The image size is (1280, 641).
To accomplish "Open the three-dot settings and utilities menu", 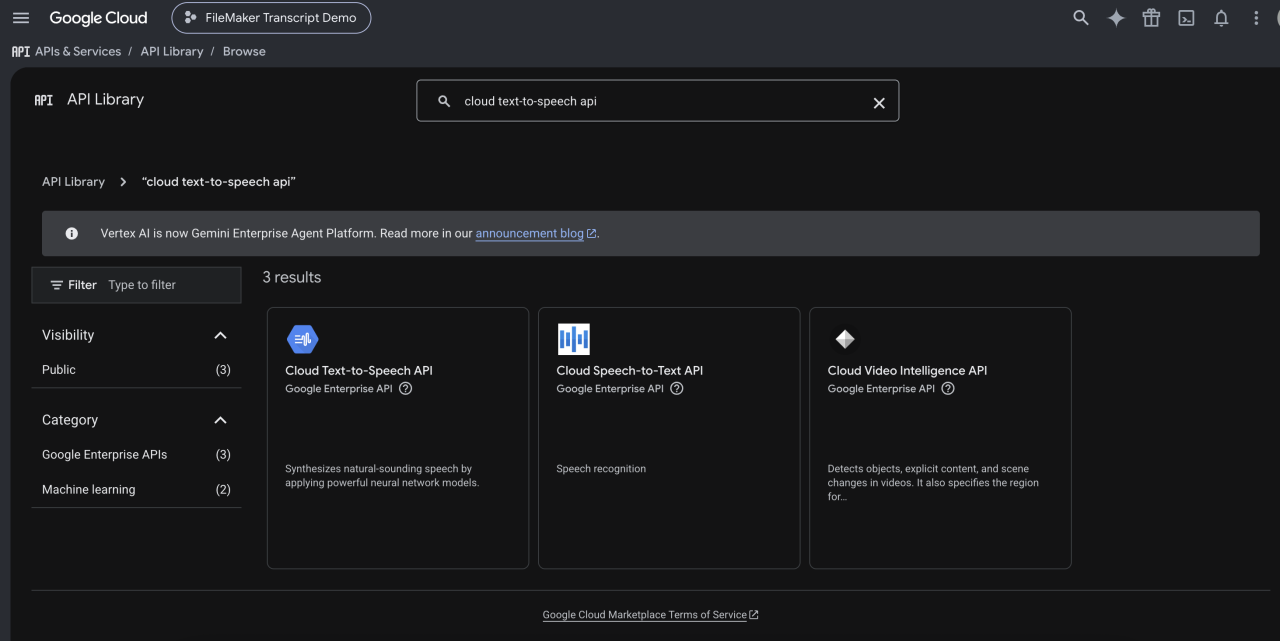I will coord(1256,18).
